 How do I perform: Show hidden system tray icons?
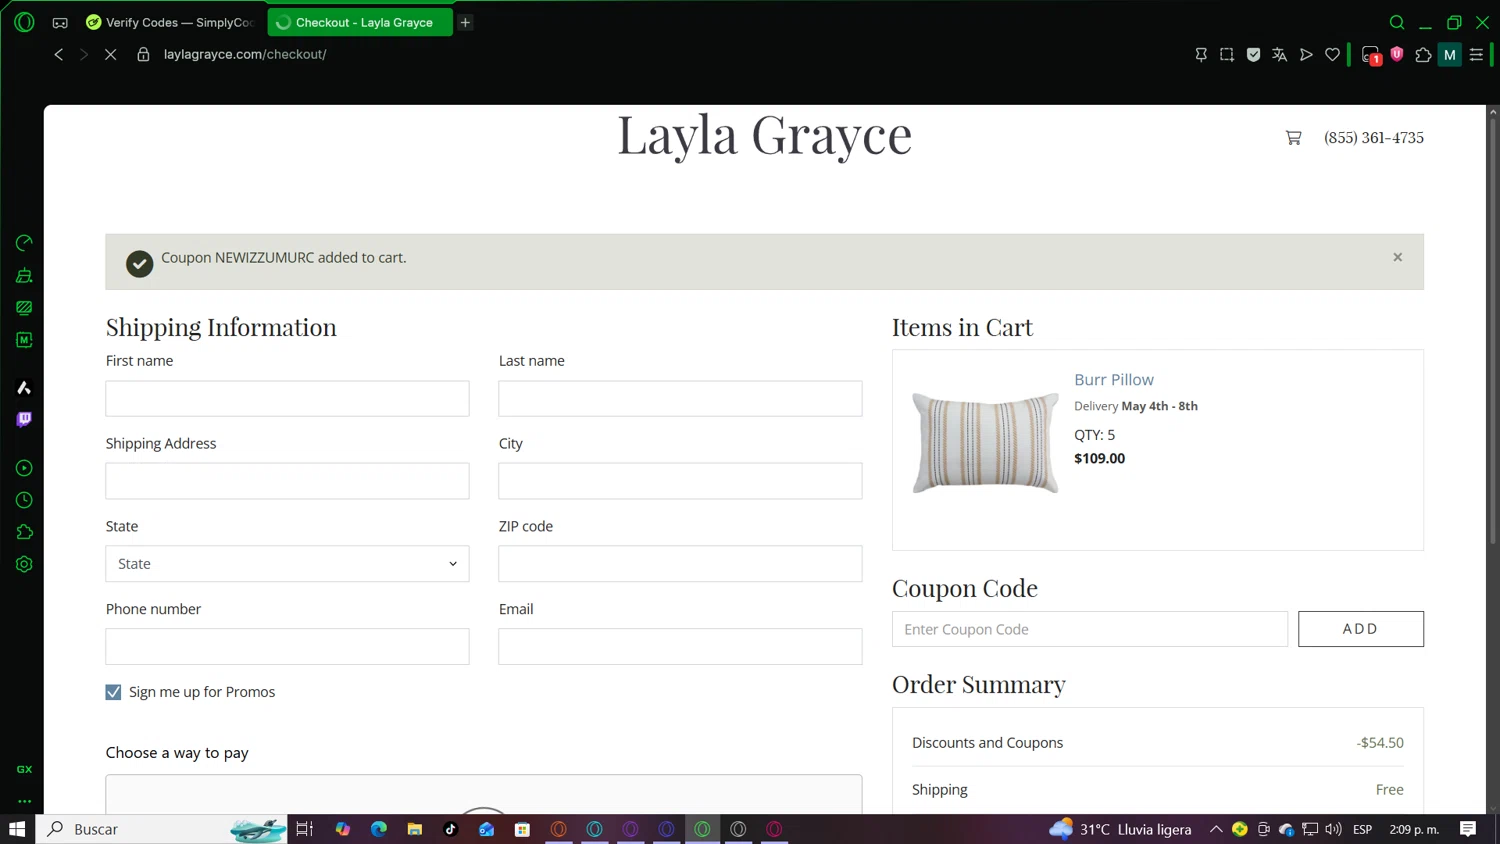click(x=1216, y=829)
